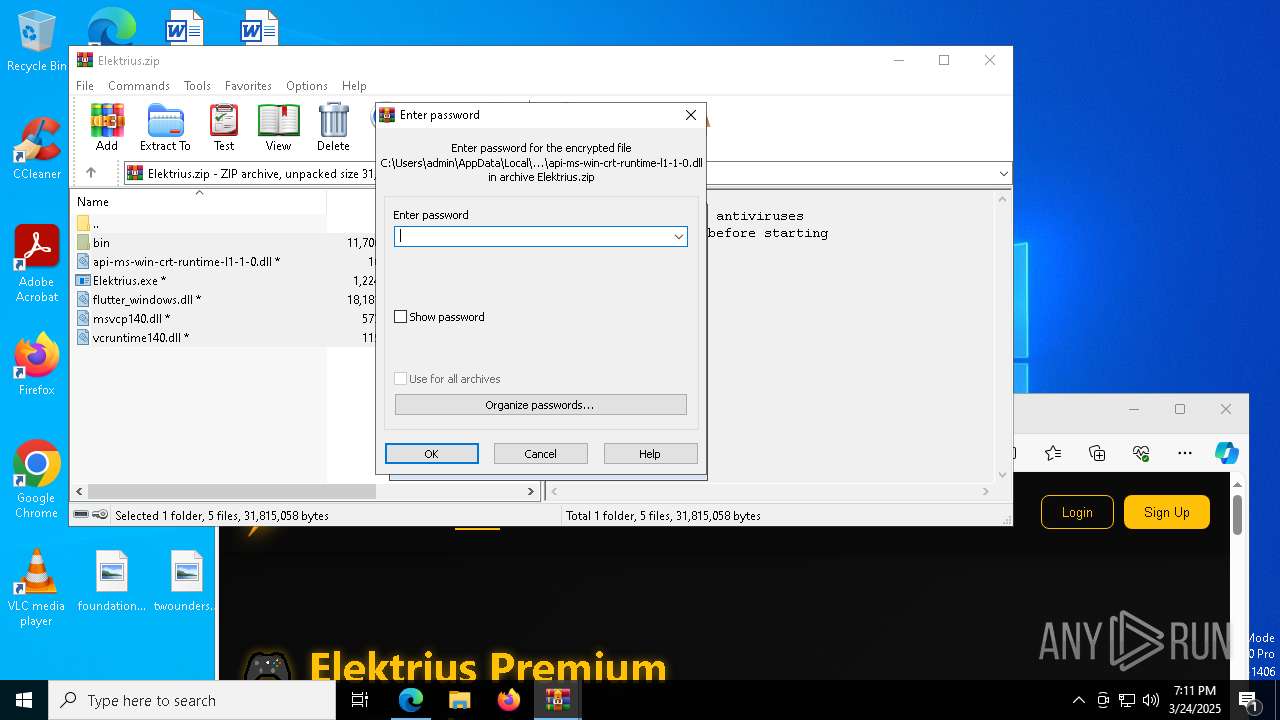
Task: Click the Login button on the web page
Action: (x=1077, y=512)
